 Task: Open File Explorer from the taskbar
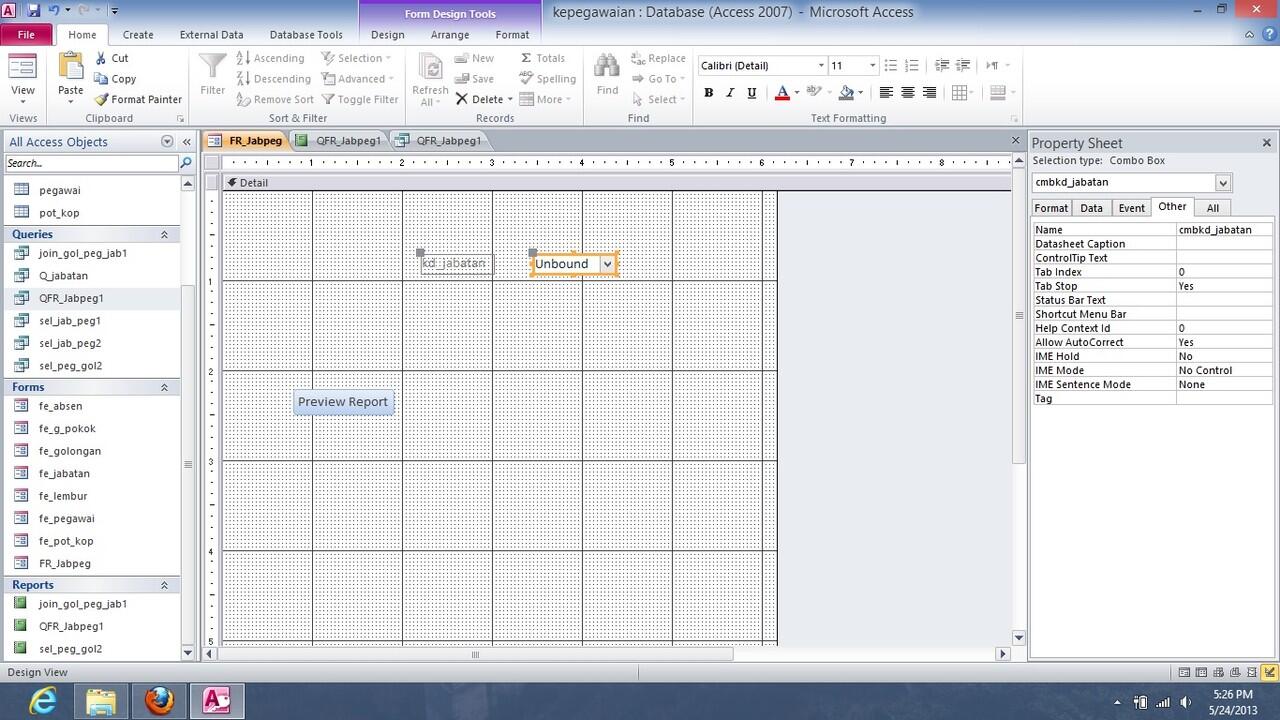point(101,701)
